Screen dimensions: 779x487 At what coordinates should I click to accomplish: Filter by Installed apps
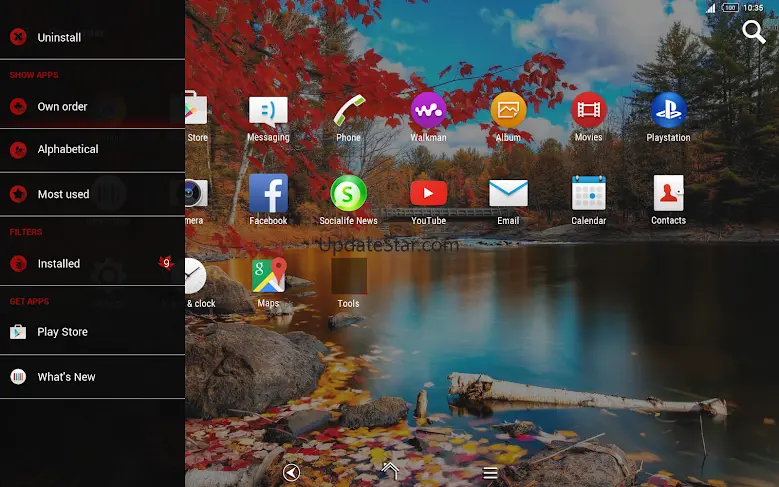click(x=59, y=264)
